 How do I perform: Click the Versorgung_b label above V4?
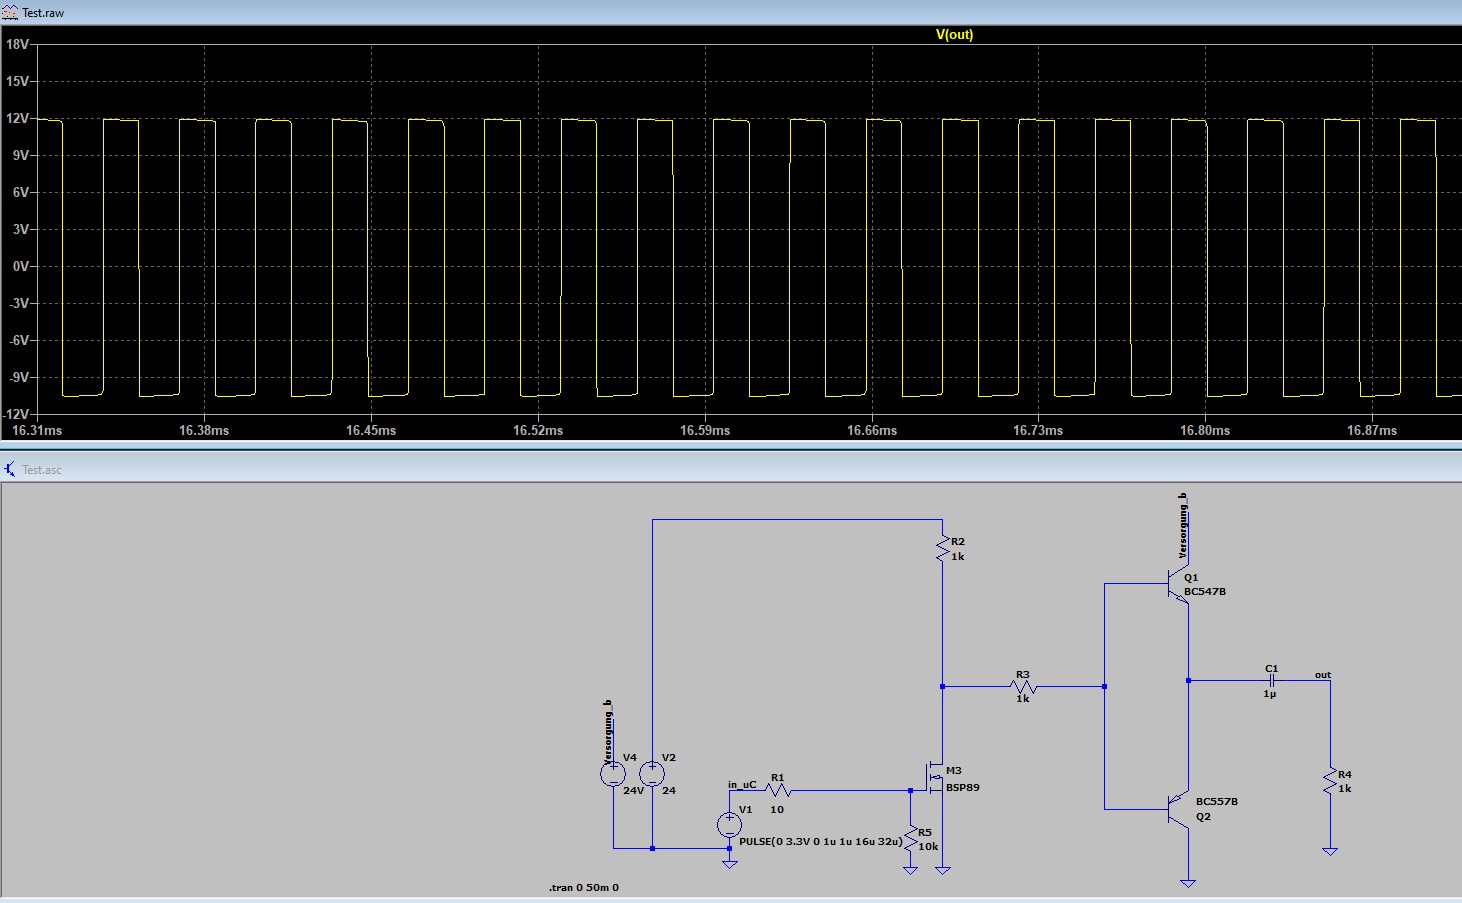(x=608, y=732)
